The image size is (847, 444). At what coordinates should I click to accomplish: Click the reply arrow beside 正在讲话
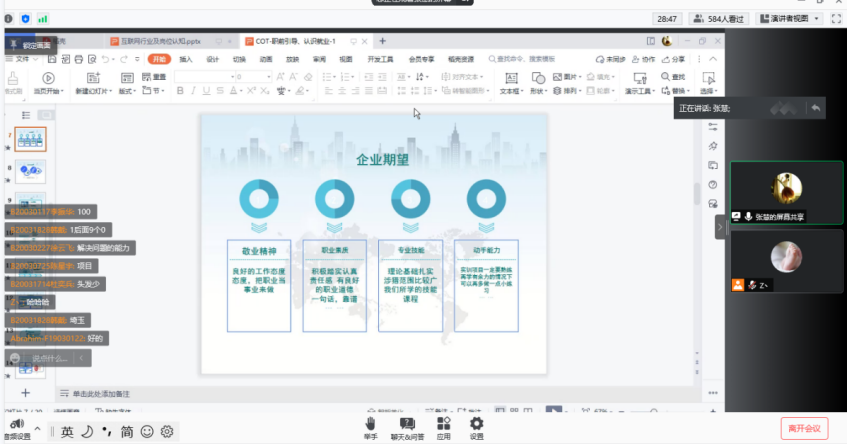(816, 108)
